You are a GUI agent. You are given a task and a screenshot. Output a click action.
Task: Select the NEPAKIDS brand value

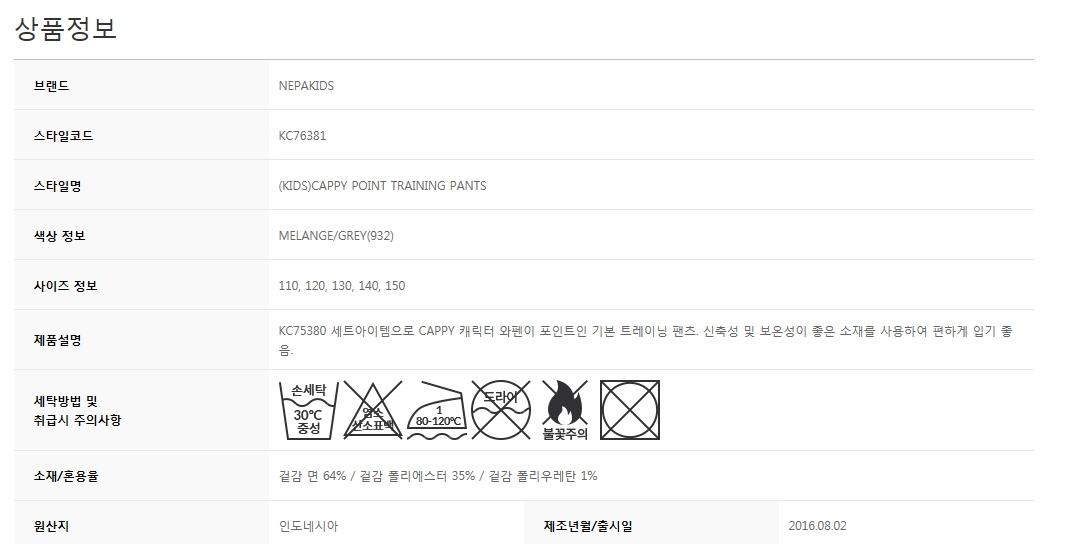click(306, 86)
